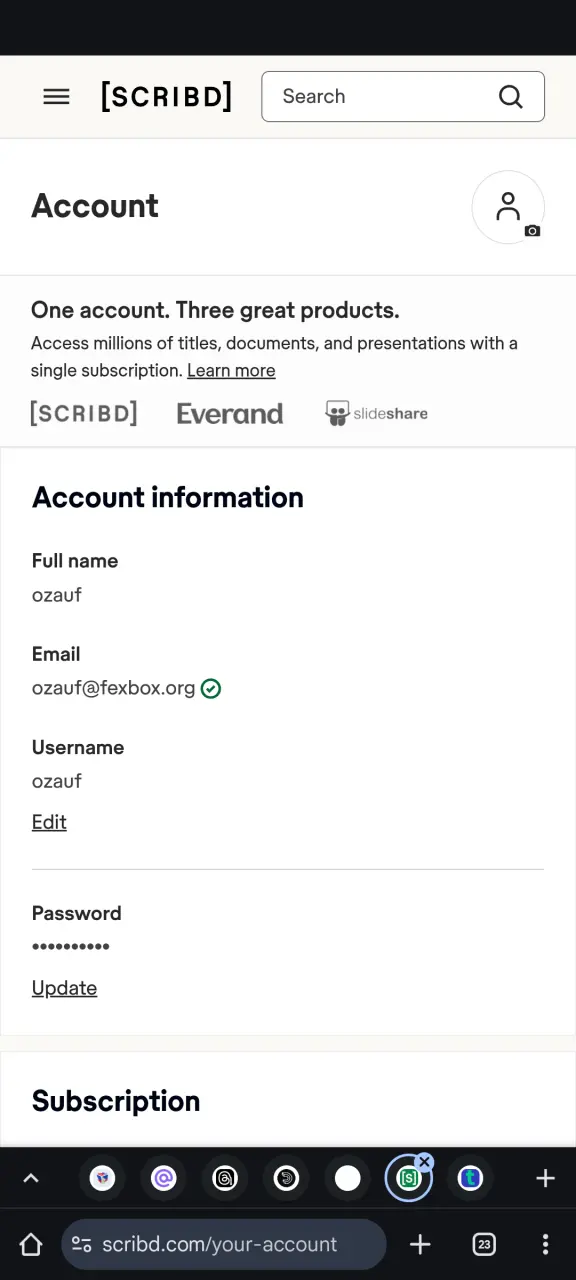Click the SlideShare product logo
The height and width of the screenshot is (1280, 576).
[x=377, y=413]
